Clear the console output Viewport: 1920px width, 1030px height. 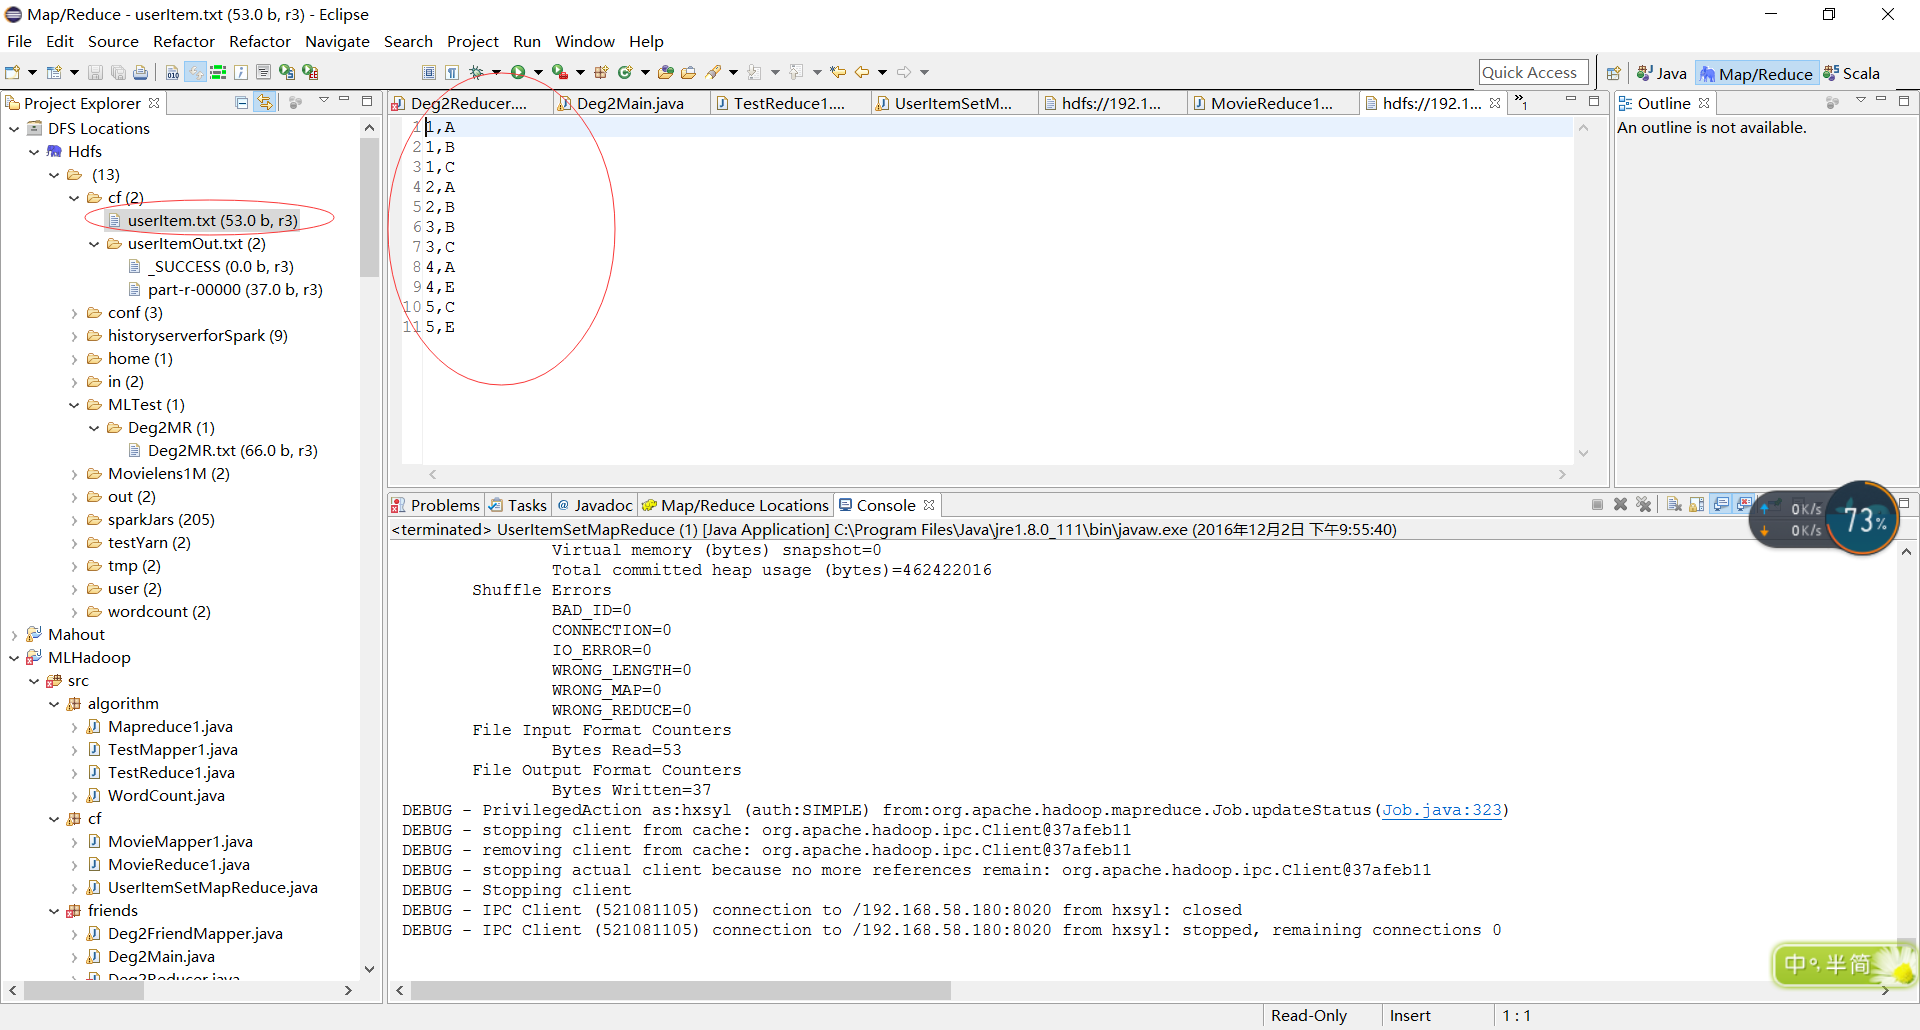(1674, 505)
